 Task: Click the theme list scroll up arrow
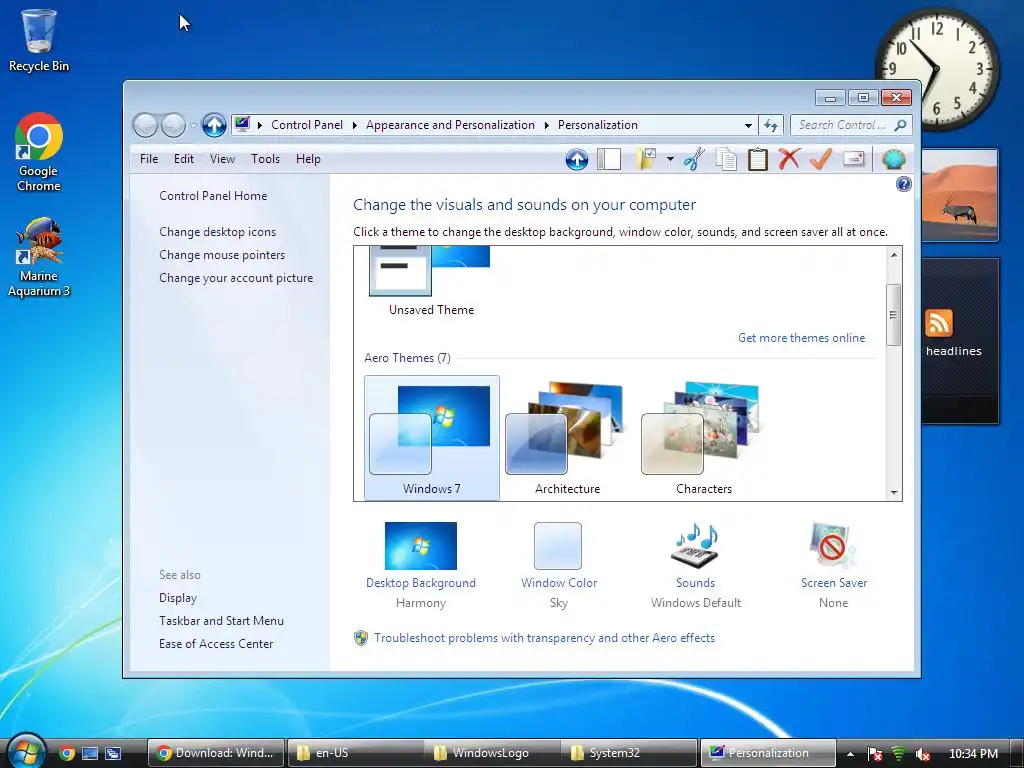pos(894,255)
